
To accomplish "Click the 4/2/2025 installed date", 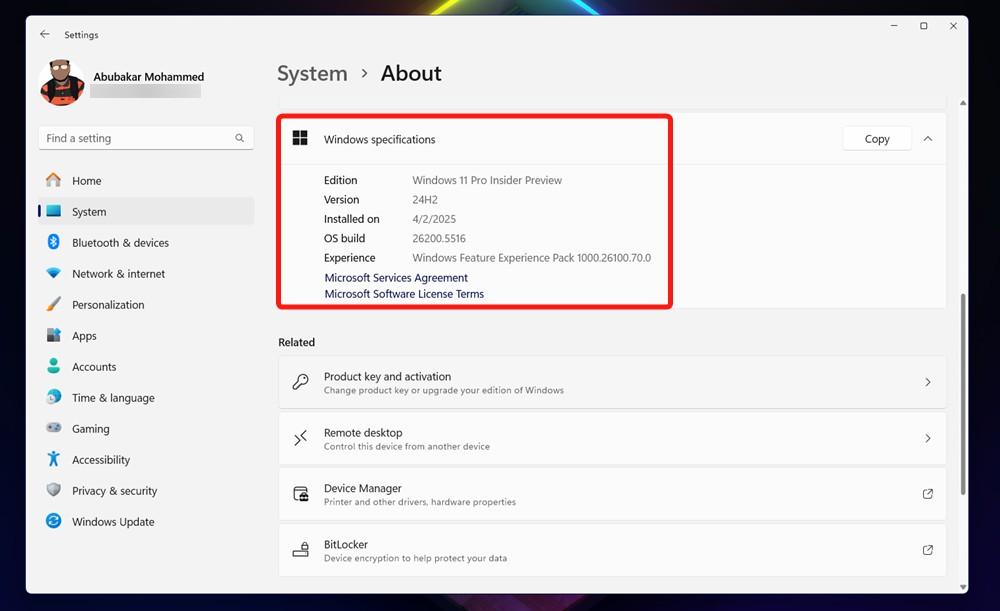I will (x=434, y=219).
